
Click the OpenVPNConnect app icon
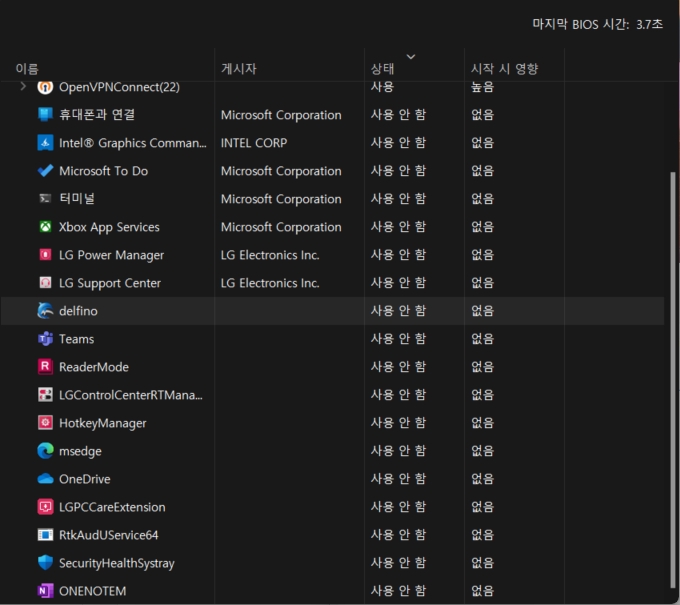(x=45, y=87)
